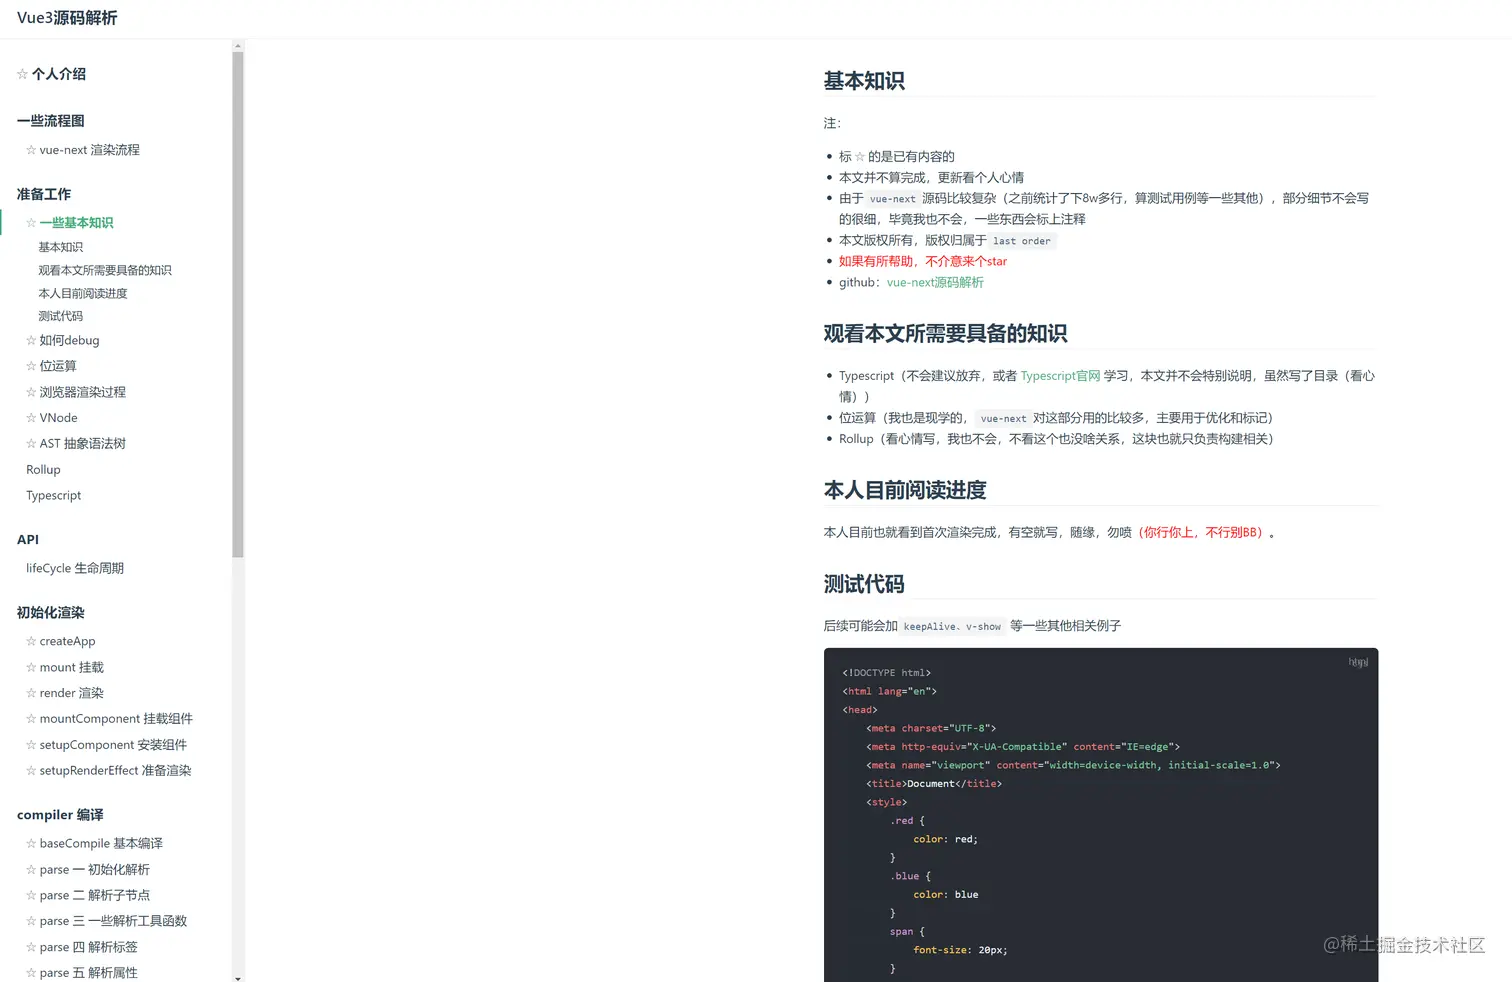The image size is (1512, 982).
Task: Click the 初始化渲染 sidebar group heading
Action: point(51,613)
